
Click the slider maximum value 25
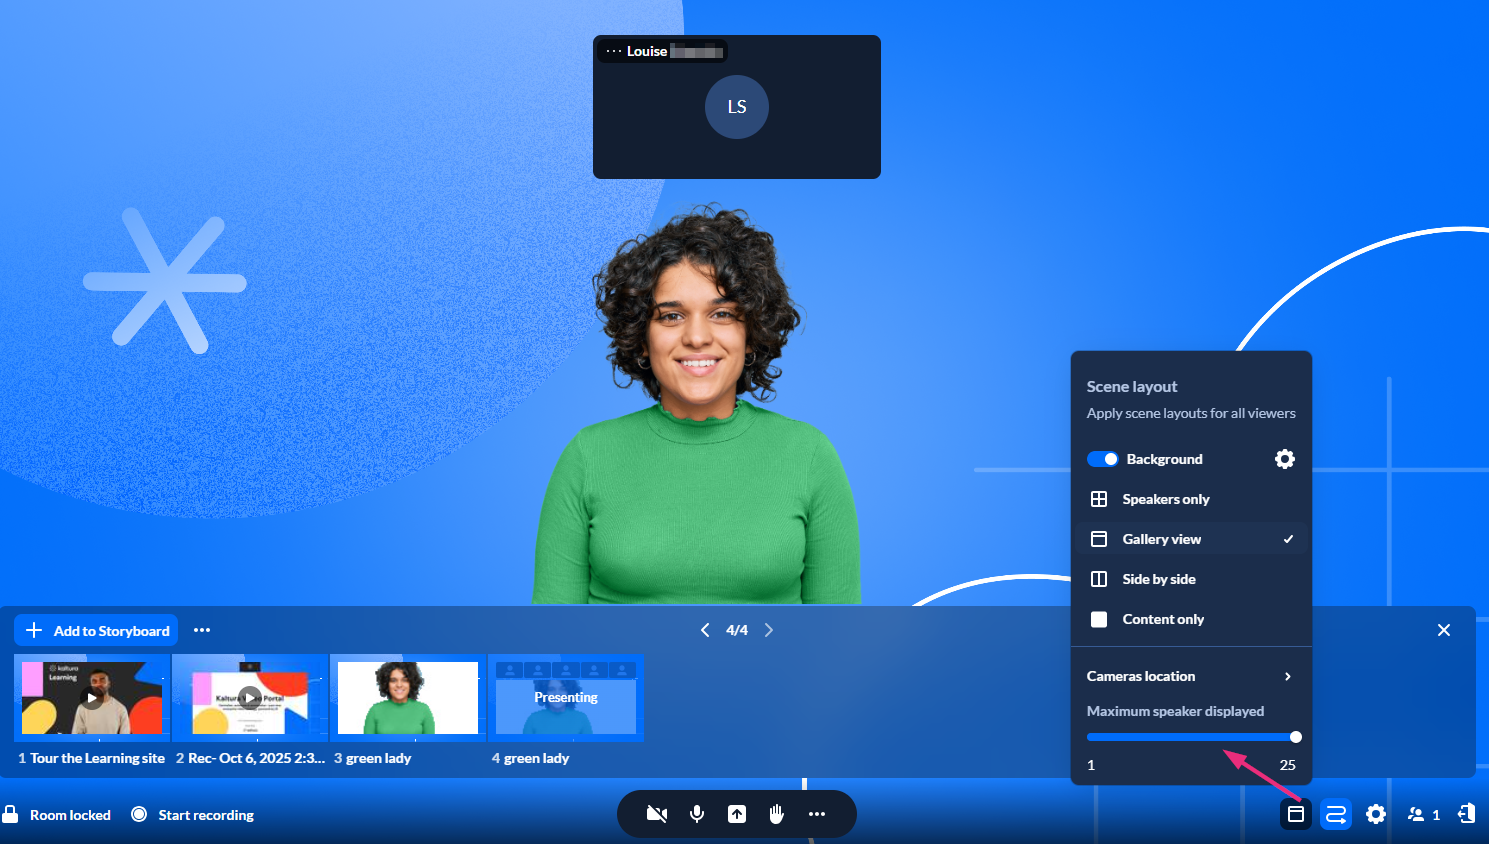[1288, 765]
